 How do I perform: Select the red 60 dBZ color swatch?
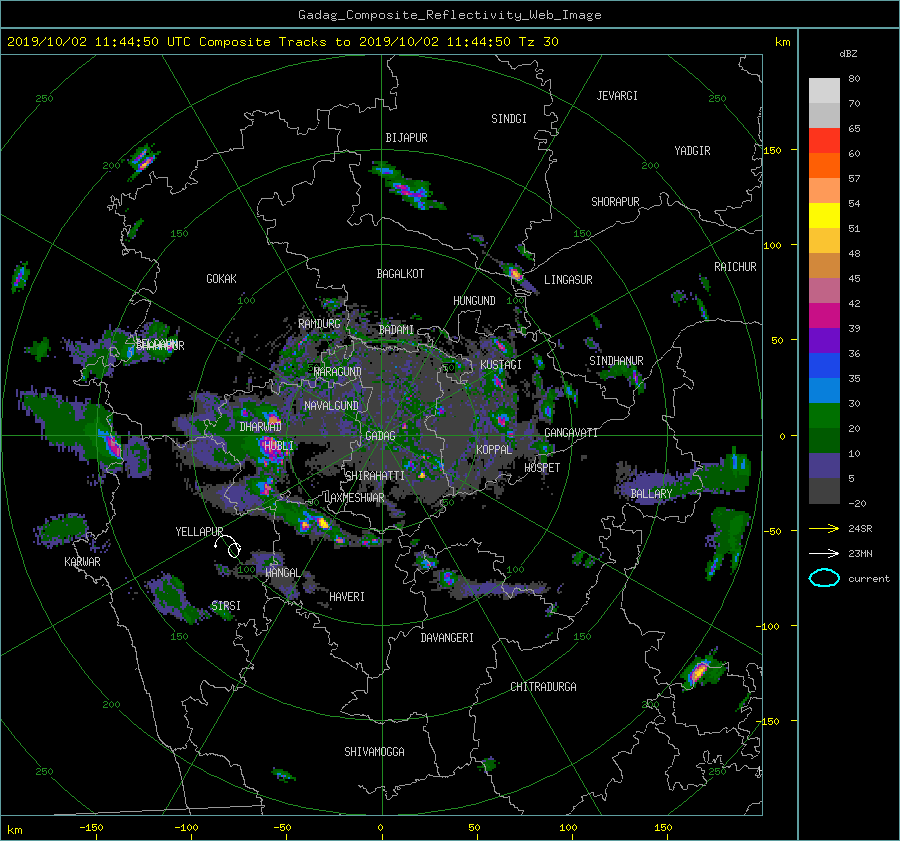click(x=824, y=141)
